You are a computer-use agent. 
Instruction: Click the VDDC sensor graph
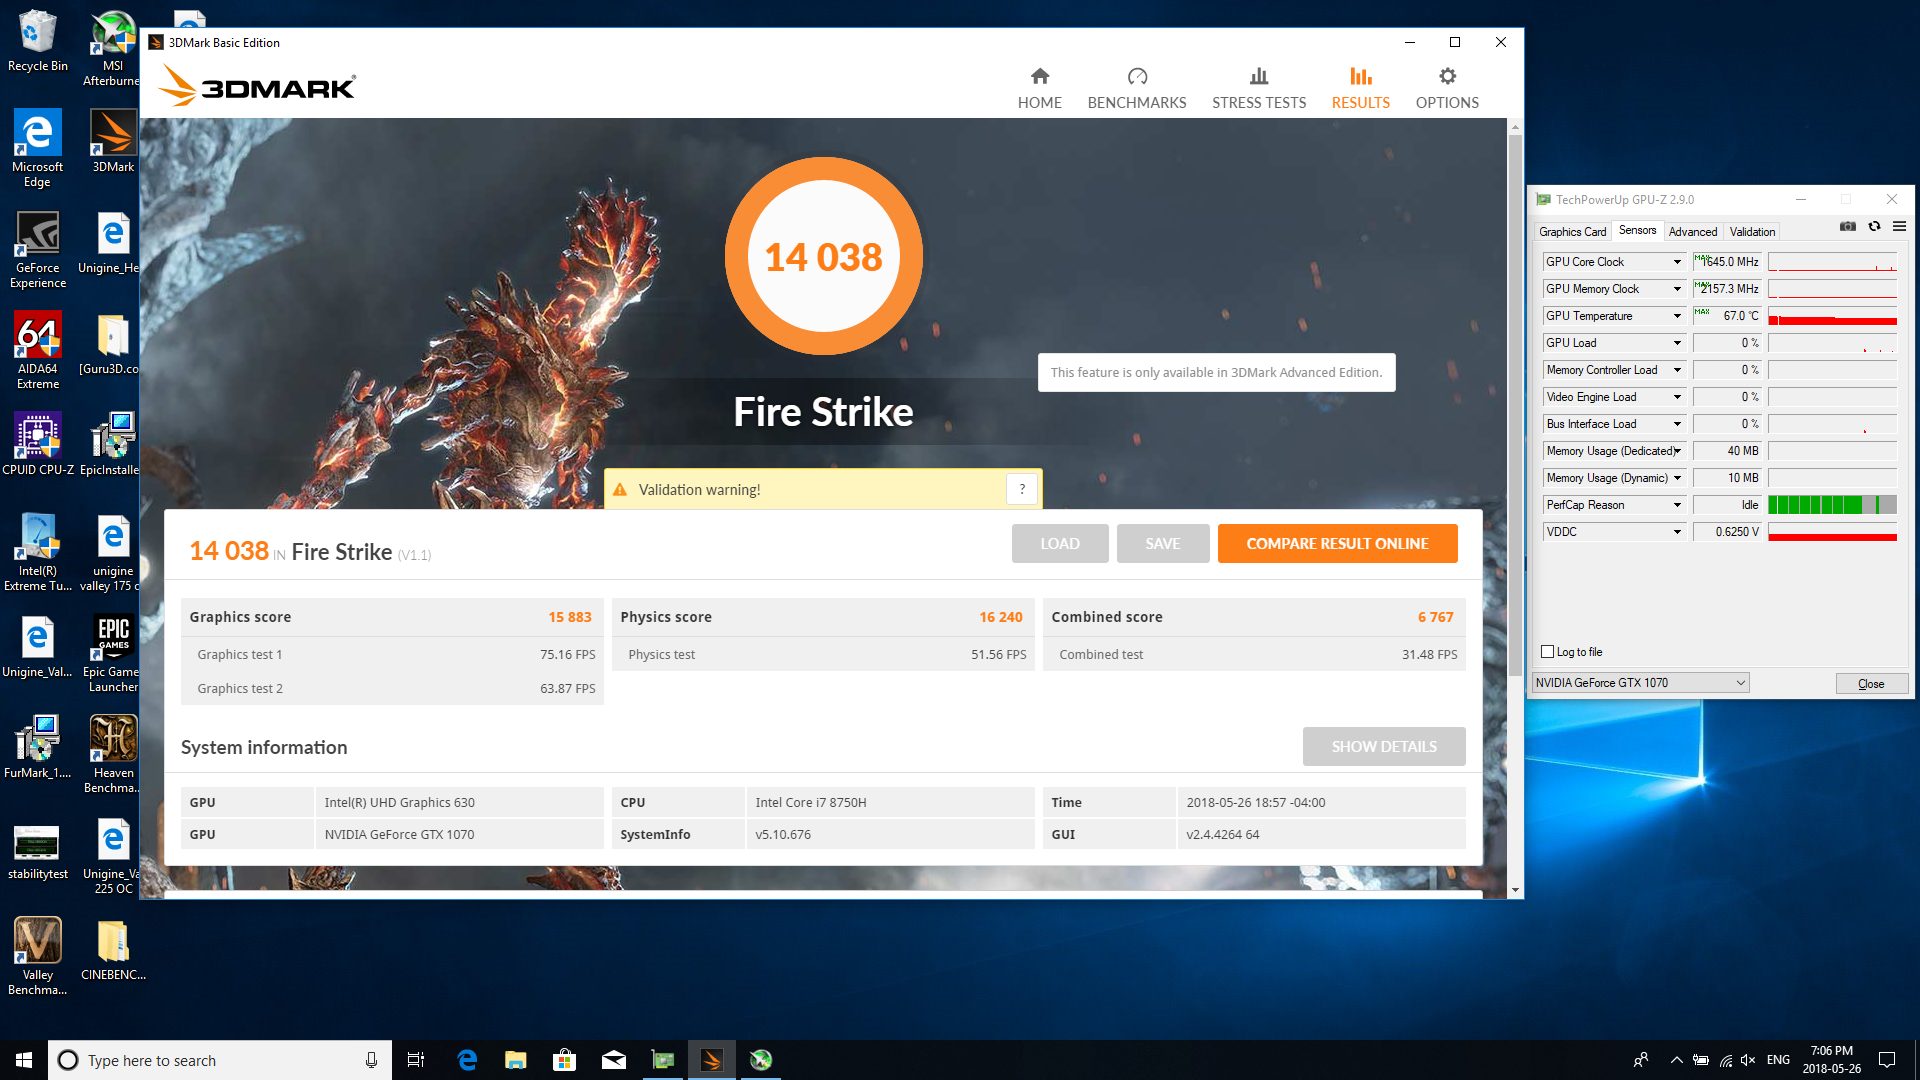tap(1832, 532)
